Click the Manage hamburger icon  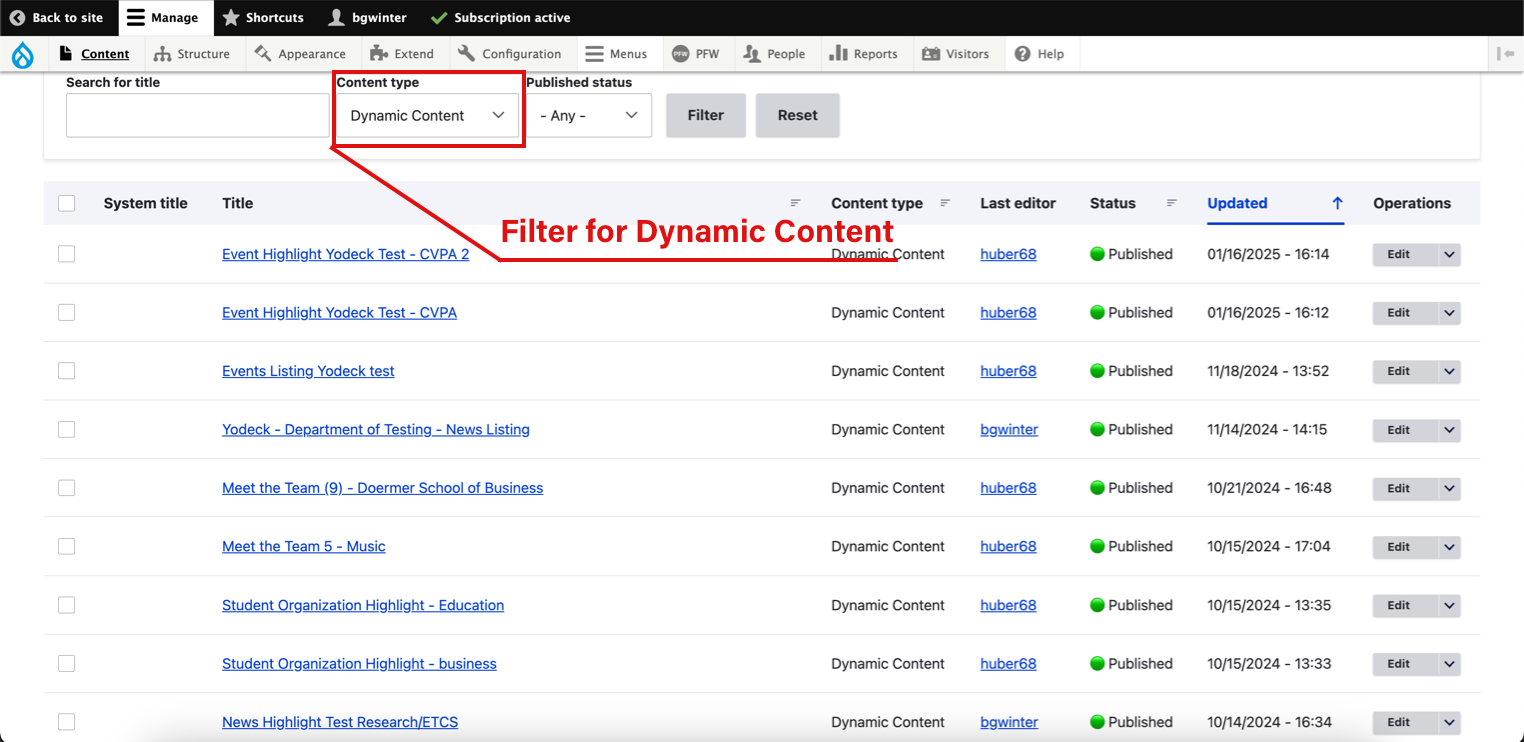click(135, 18)
